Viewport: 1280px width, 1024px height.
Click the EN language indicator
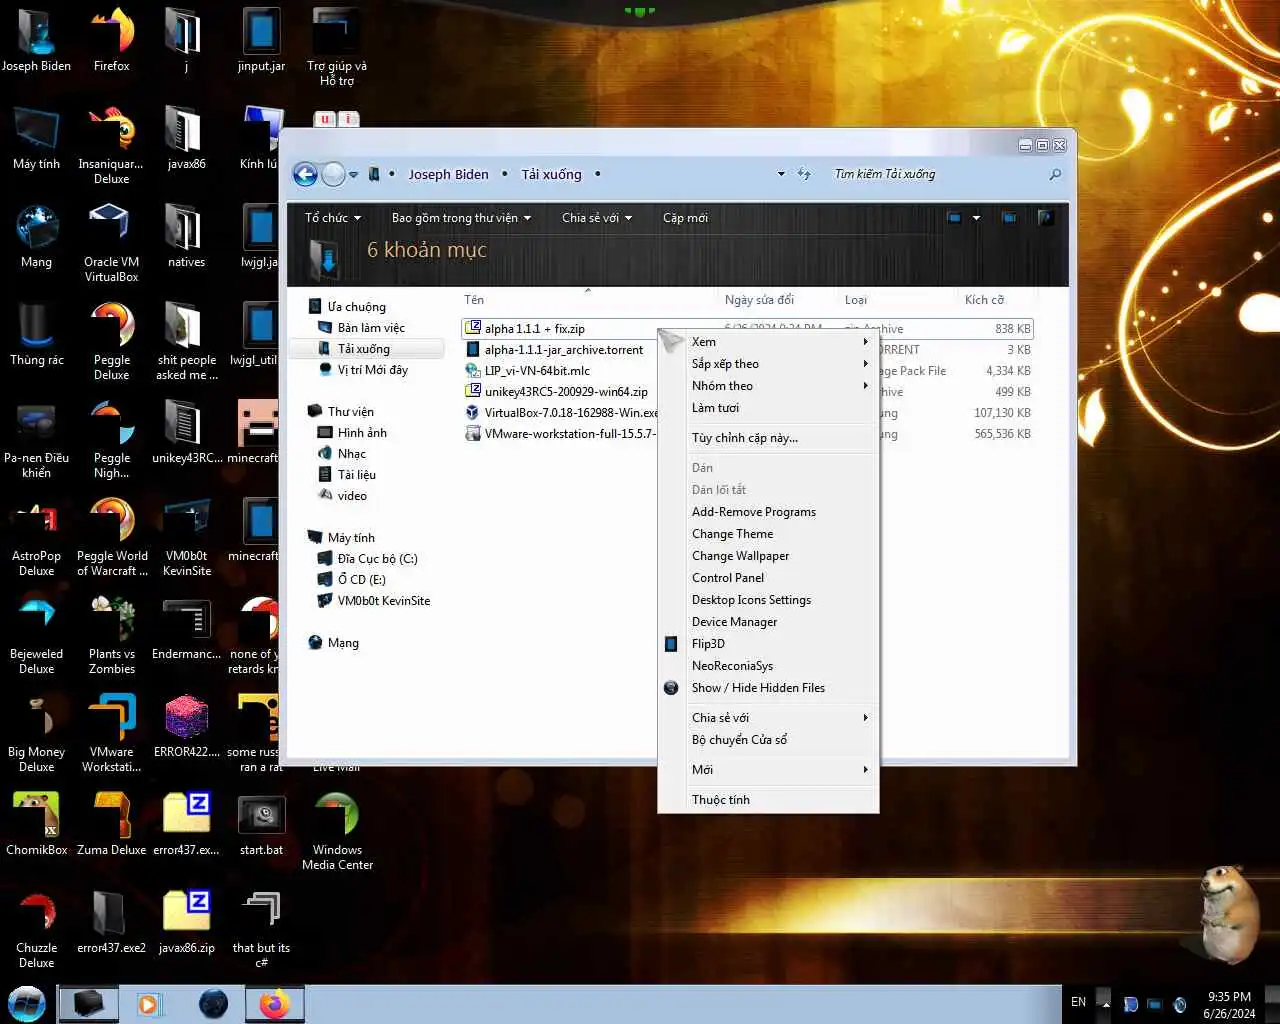click(1078, 1002)
